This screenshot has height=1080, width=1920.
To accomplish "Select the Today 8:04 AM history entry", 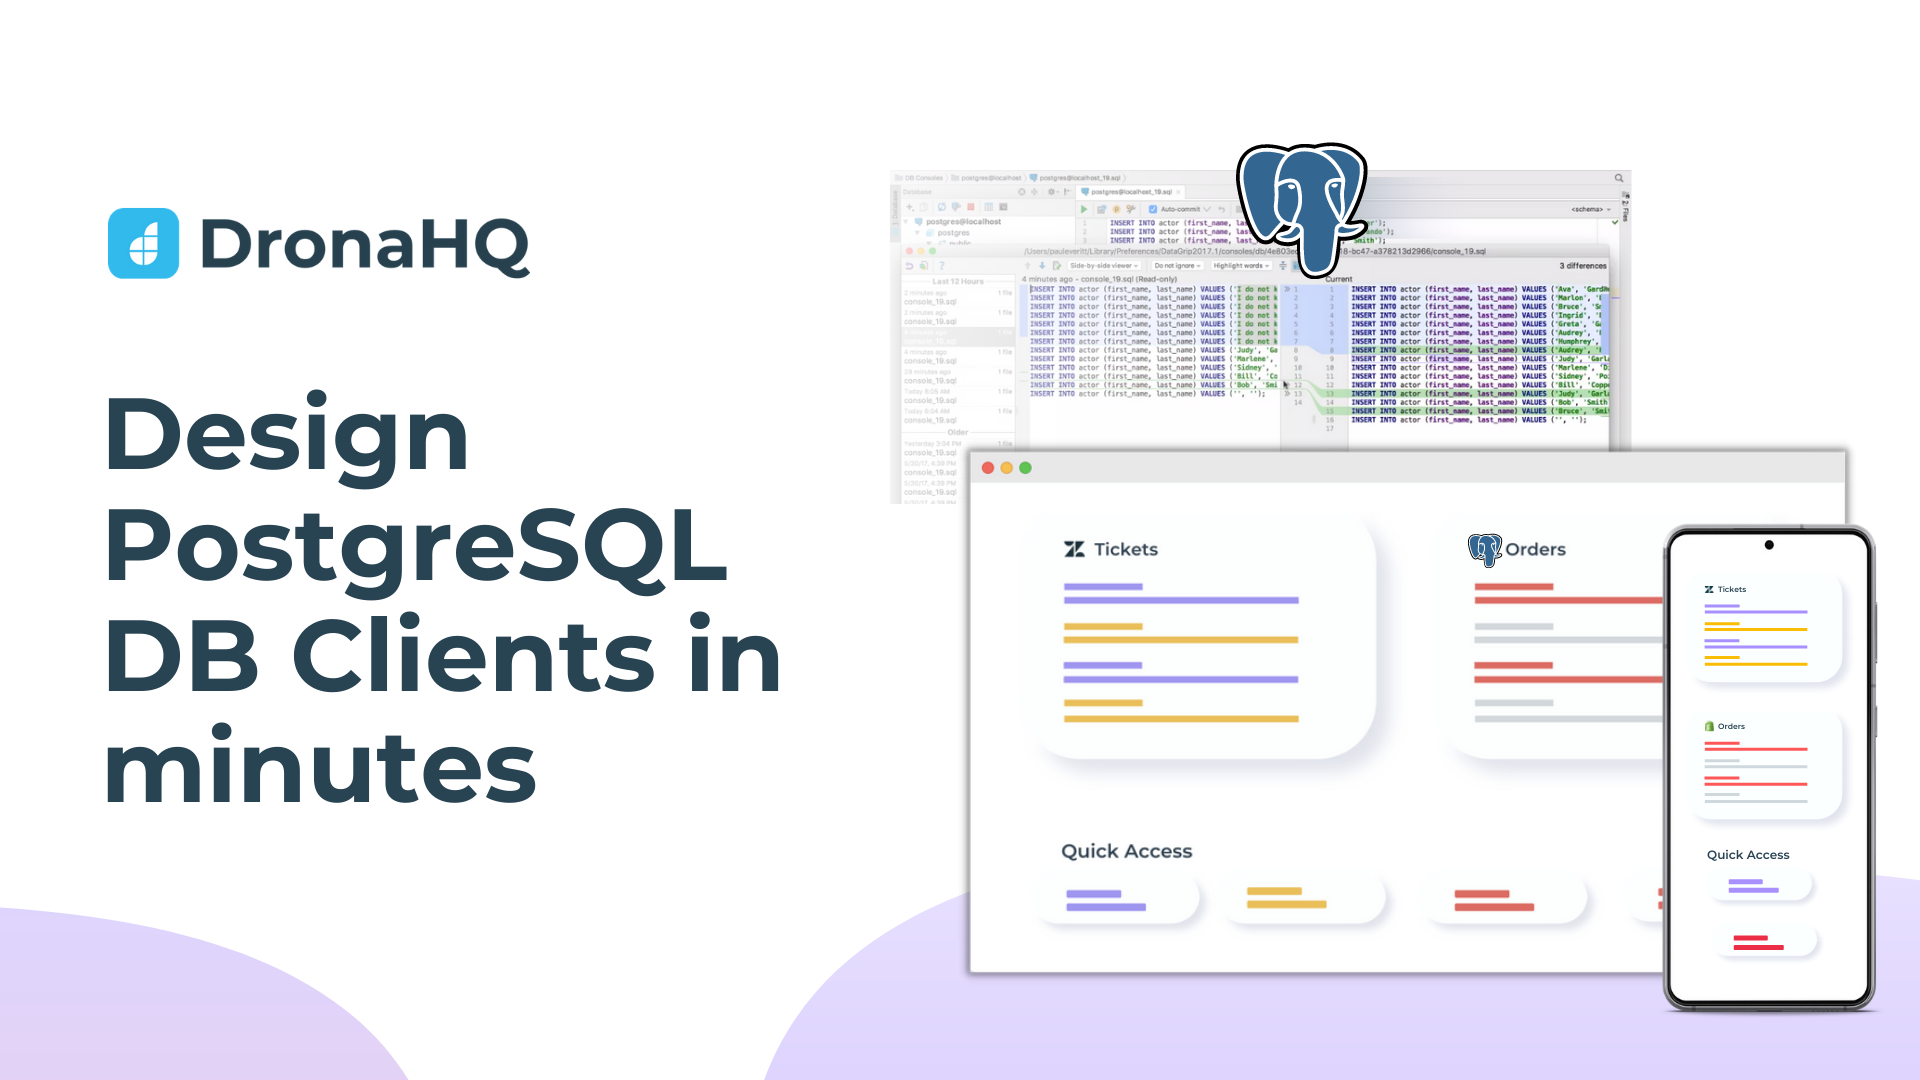I will pyautogui.click(x=958, y=416).
